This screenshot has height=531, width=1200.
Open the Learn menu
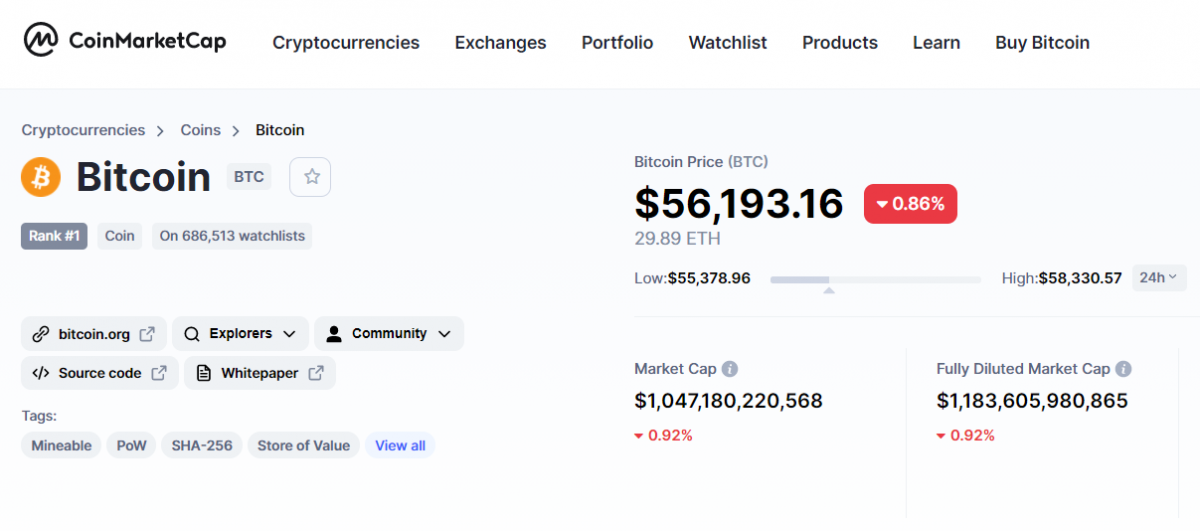click(x=936, y=43)
